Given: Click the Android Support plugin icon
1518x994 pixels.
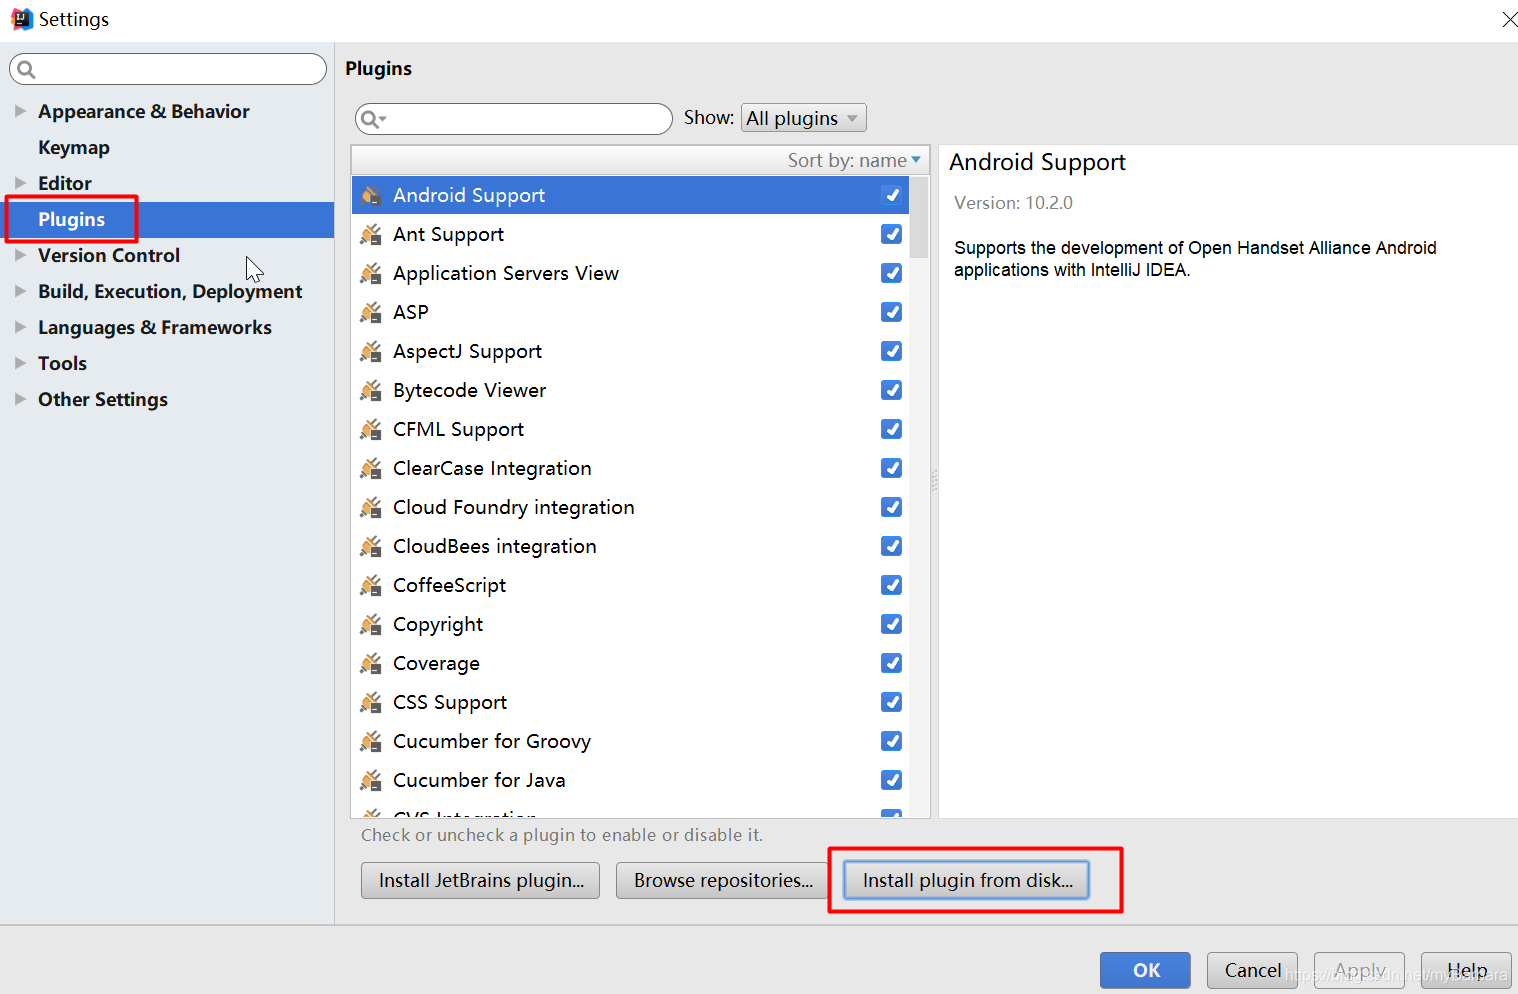Looking at the screenshot, I should (371, 195).
